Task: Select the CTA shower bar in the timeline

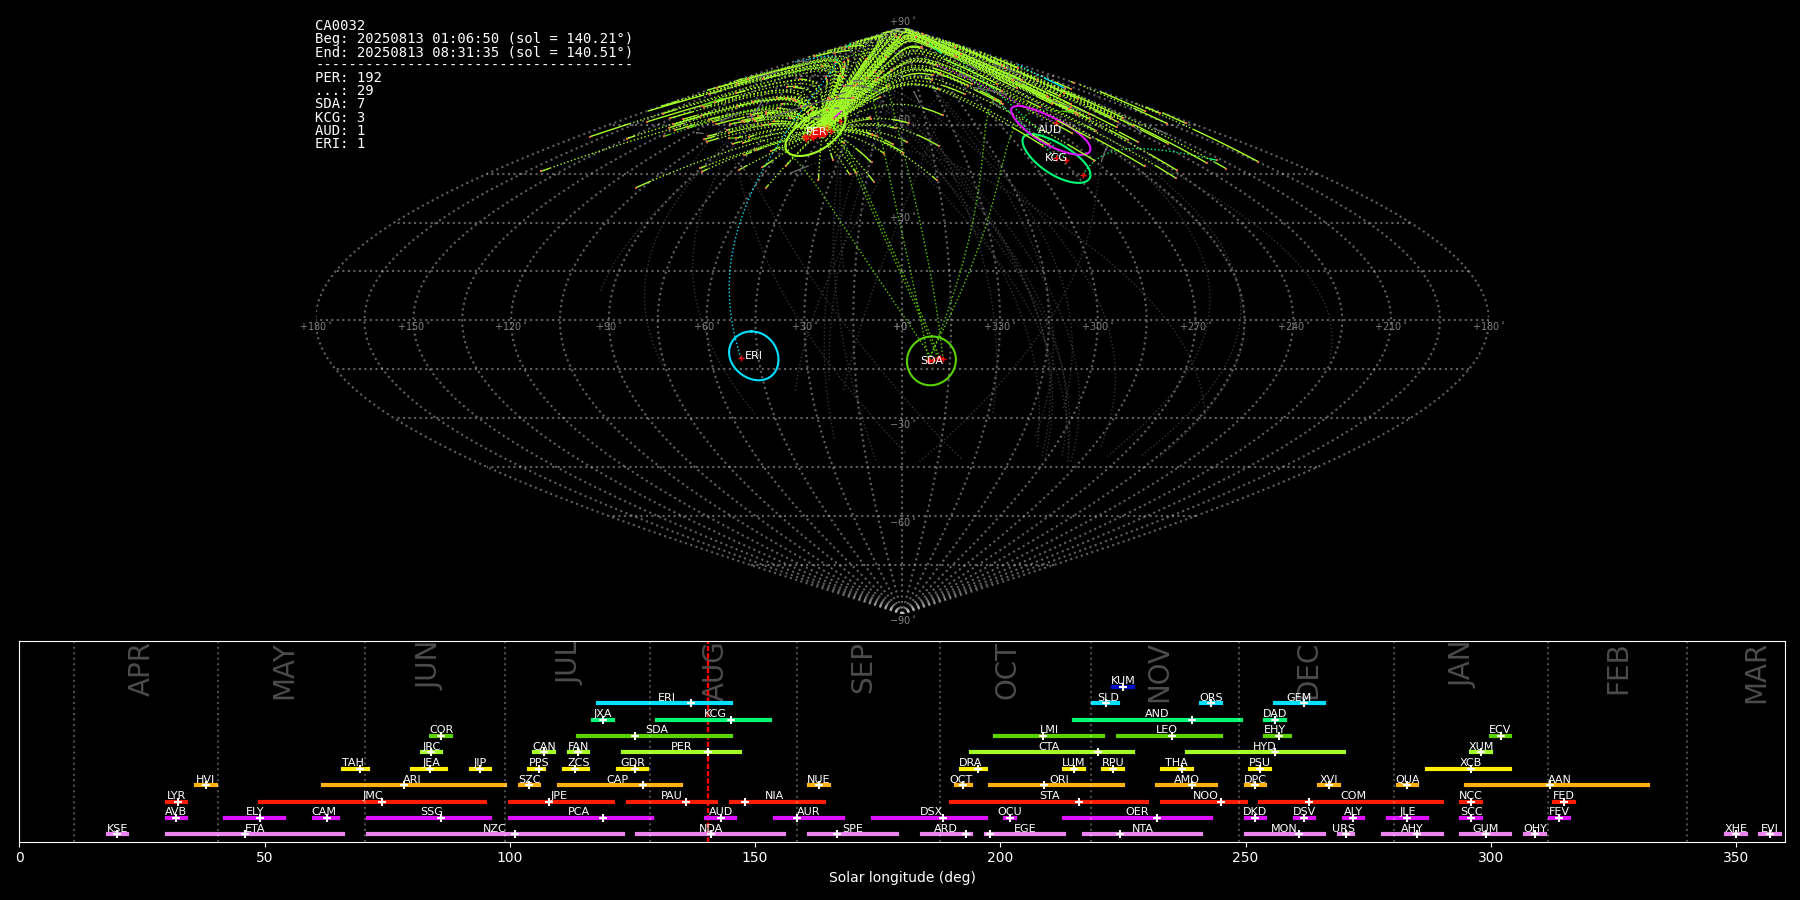Action: 1052,752
